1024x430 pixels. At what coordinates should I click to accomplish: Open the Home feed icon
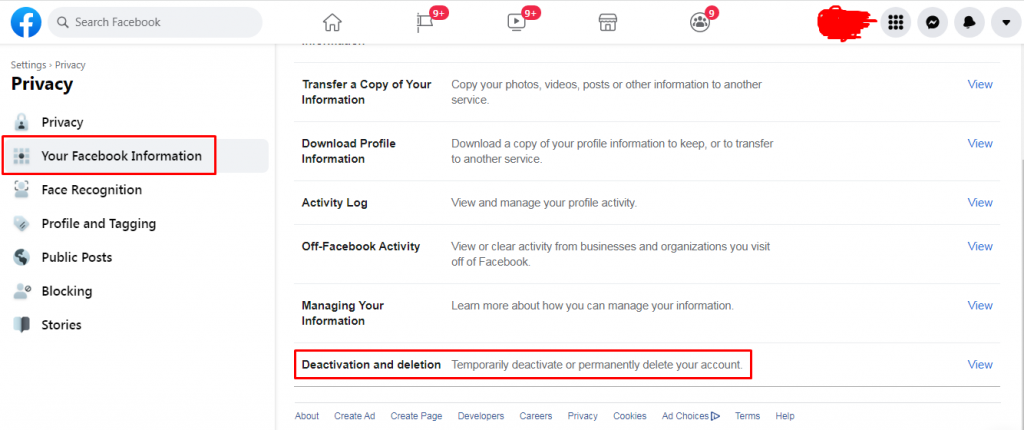(332, 22)
